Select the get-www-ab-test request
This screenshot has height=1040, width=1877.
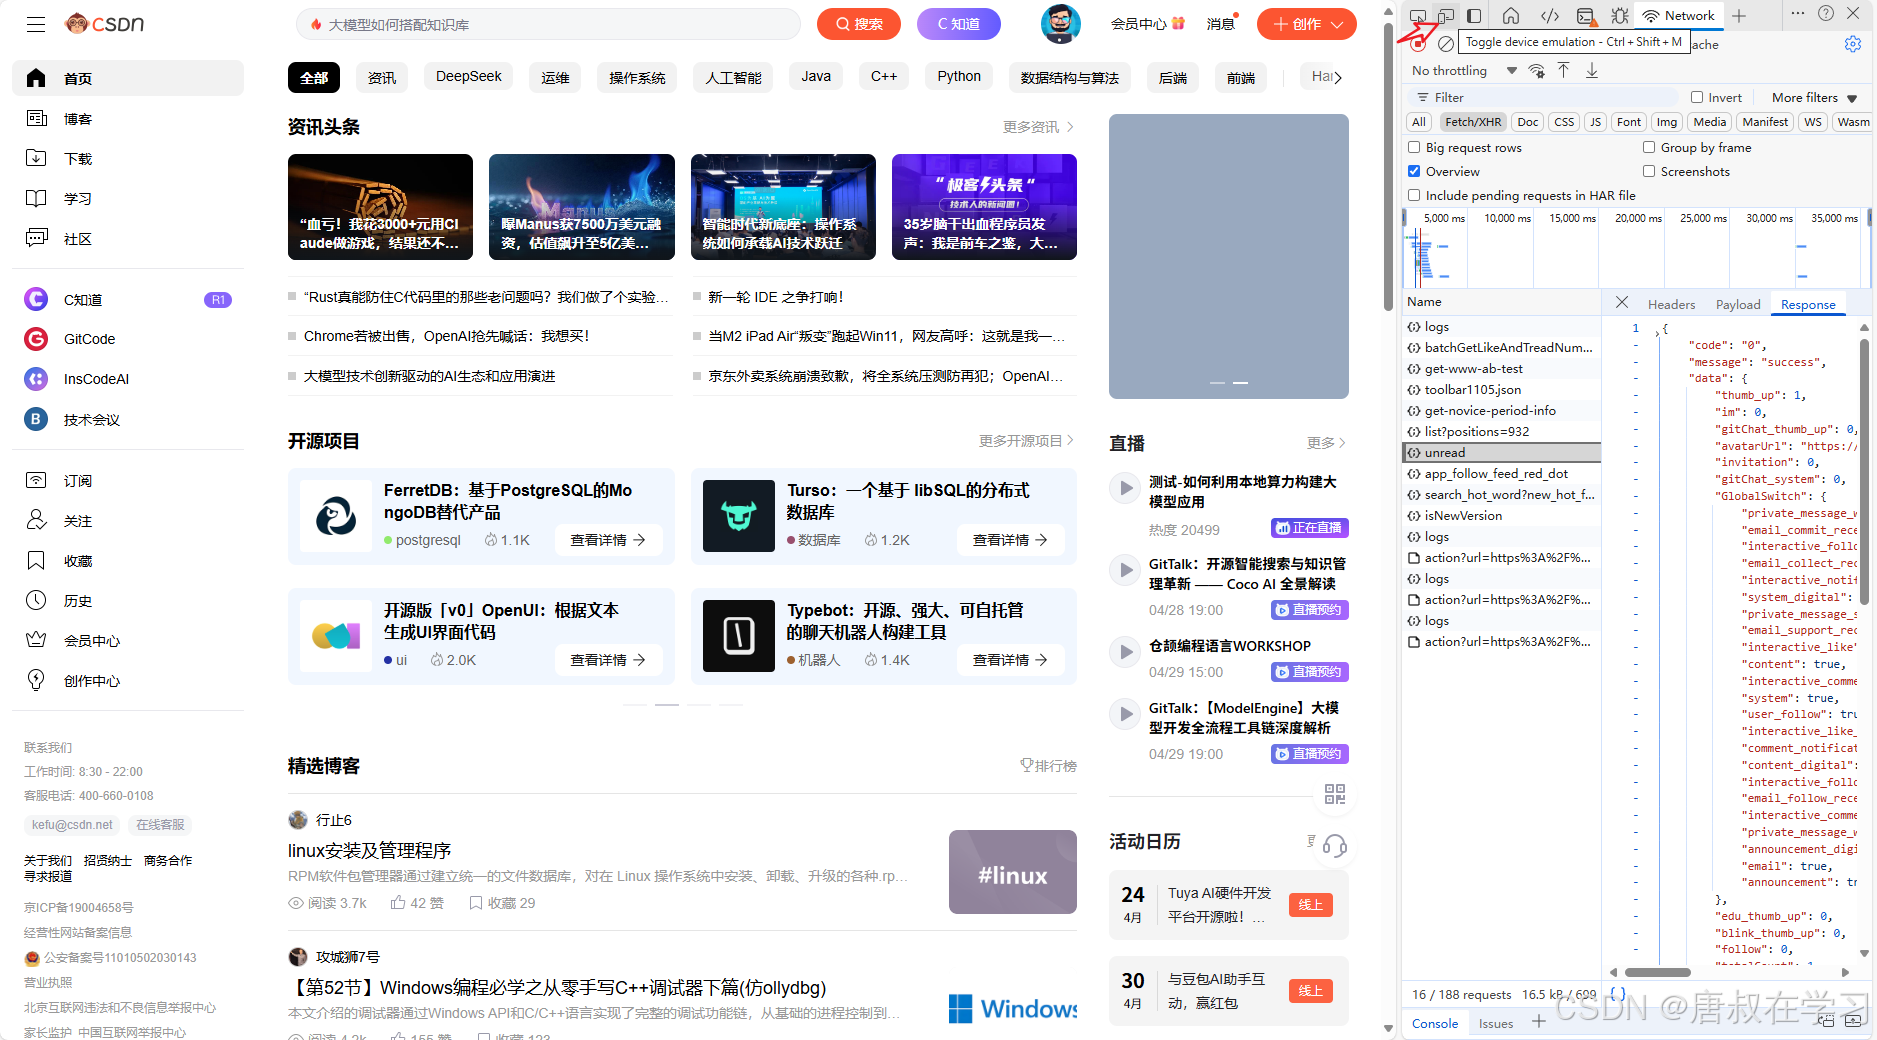pyautogui.click(x=1500, y=369)
